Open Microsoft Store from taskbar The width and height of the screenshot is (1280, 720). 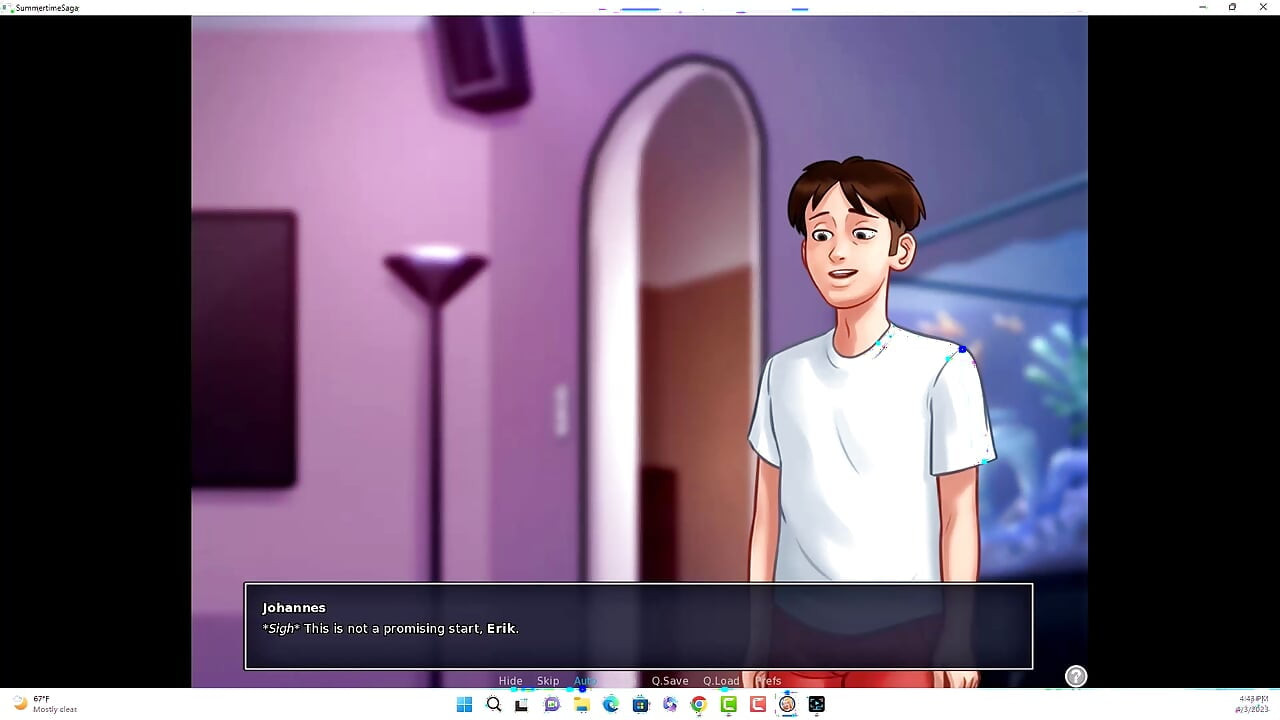click(640, 704)
